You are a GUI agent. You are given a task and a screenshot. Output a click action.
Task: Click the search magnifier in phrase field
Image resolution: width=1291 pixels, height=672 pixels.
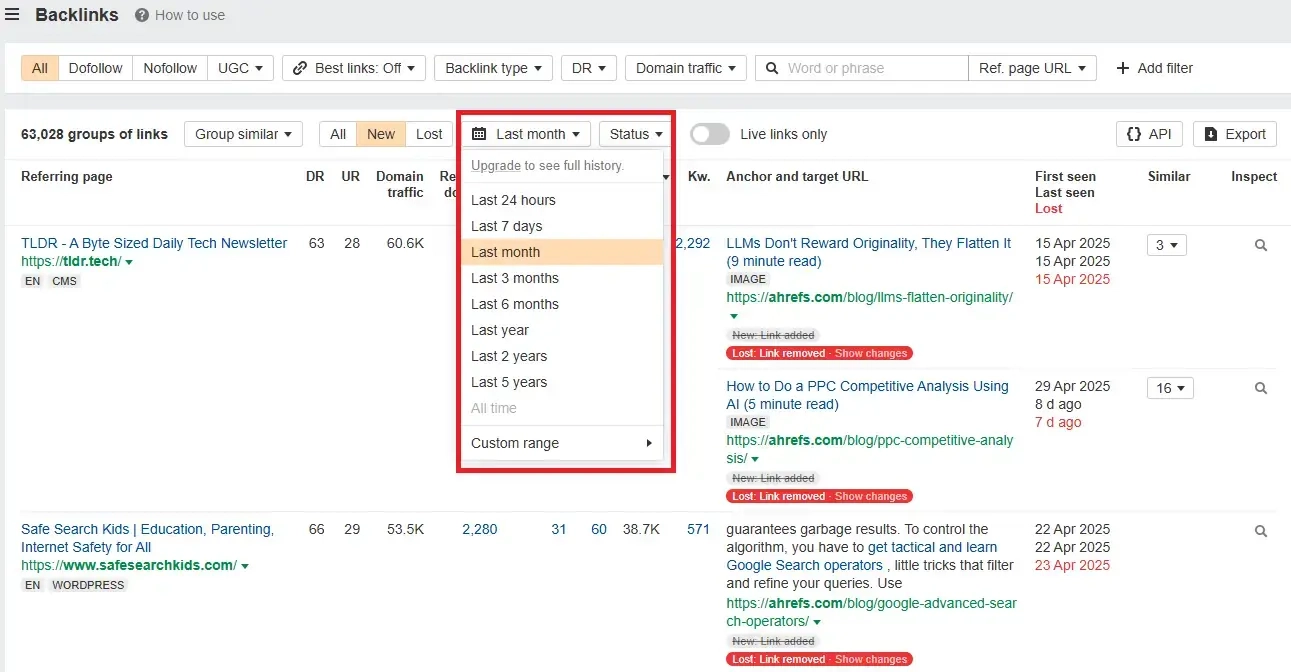click(771, 68)
